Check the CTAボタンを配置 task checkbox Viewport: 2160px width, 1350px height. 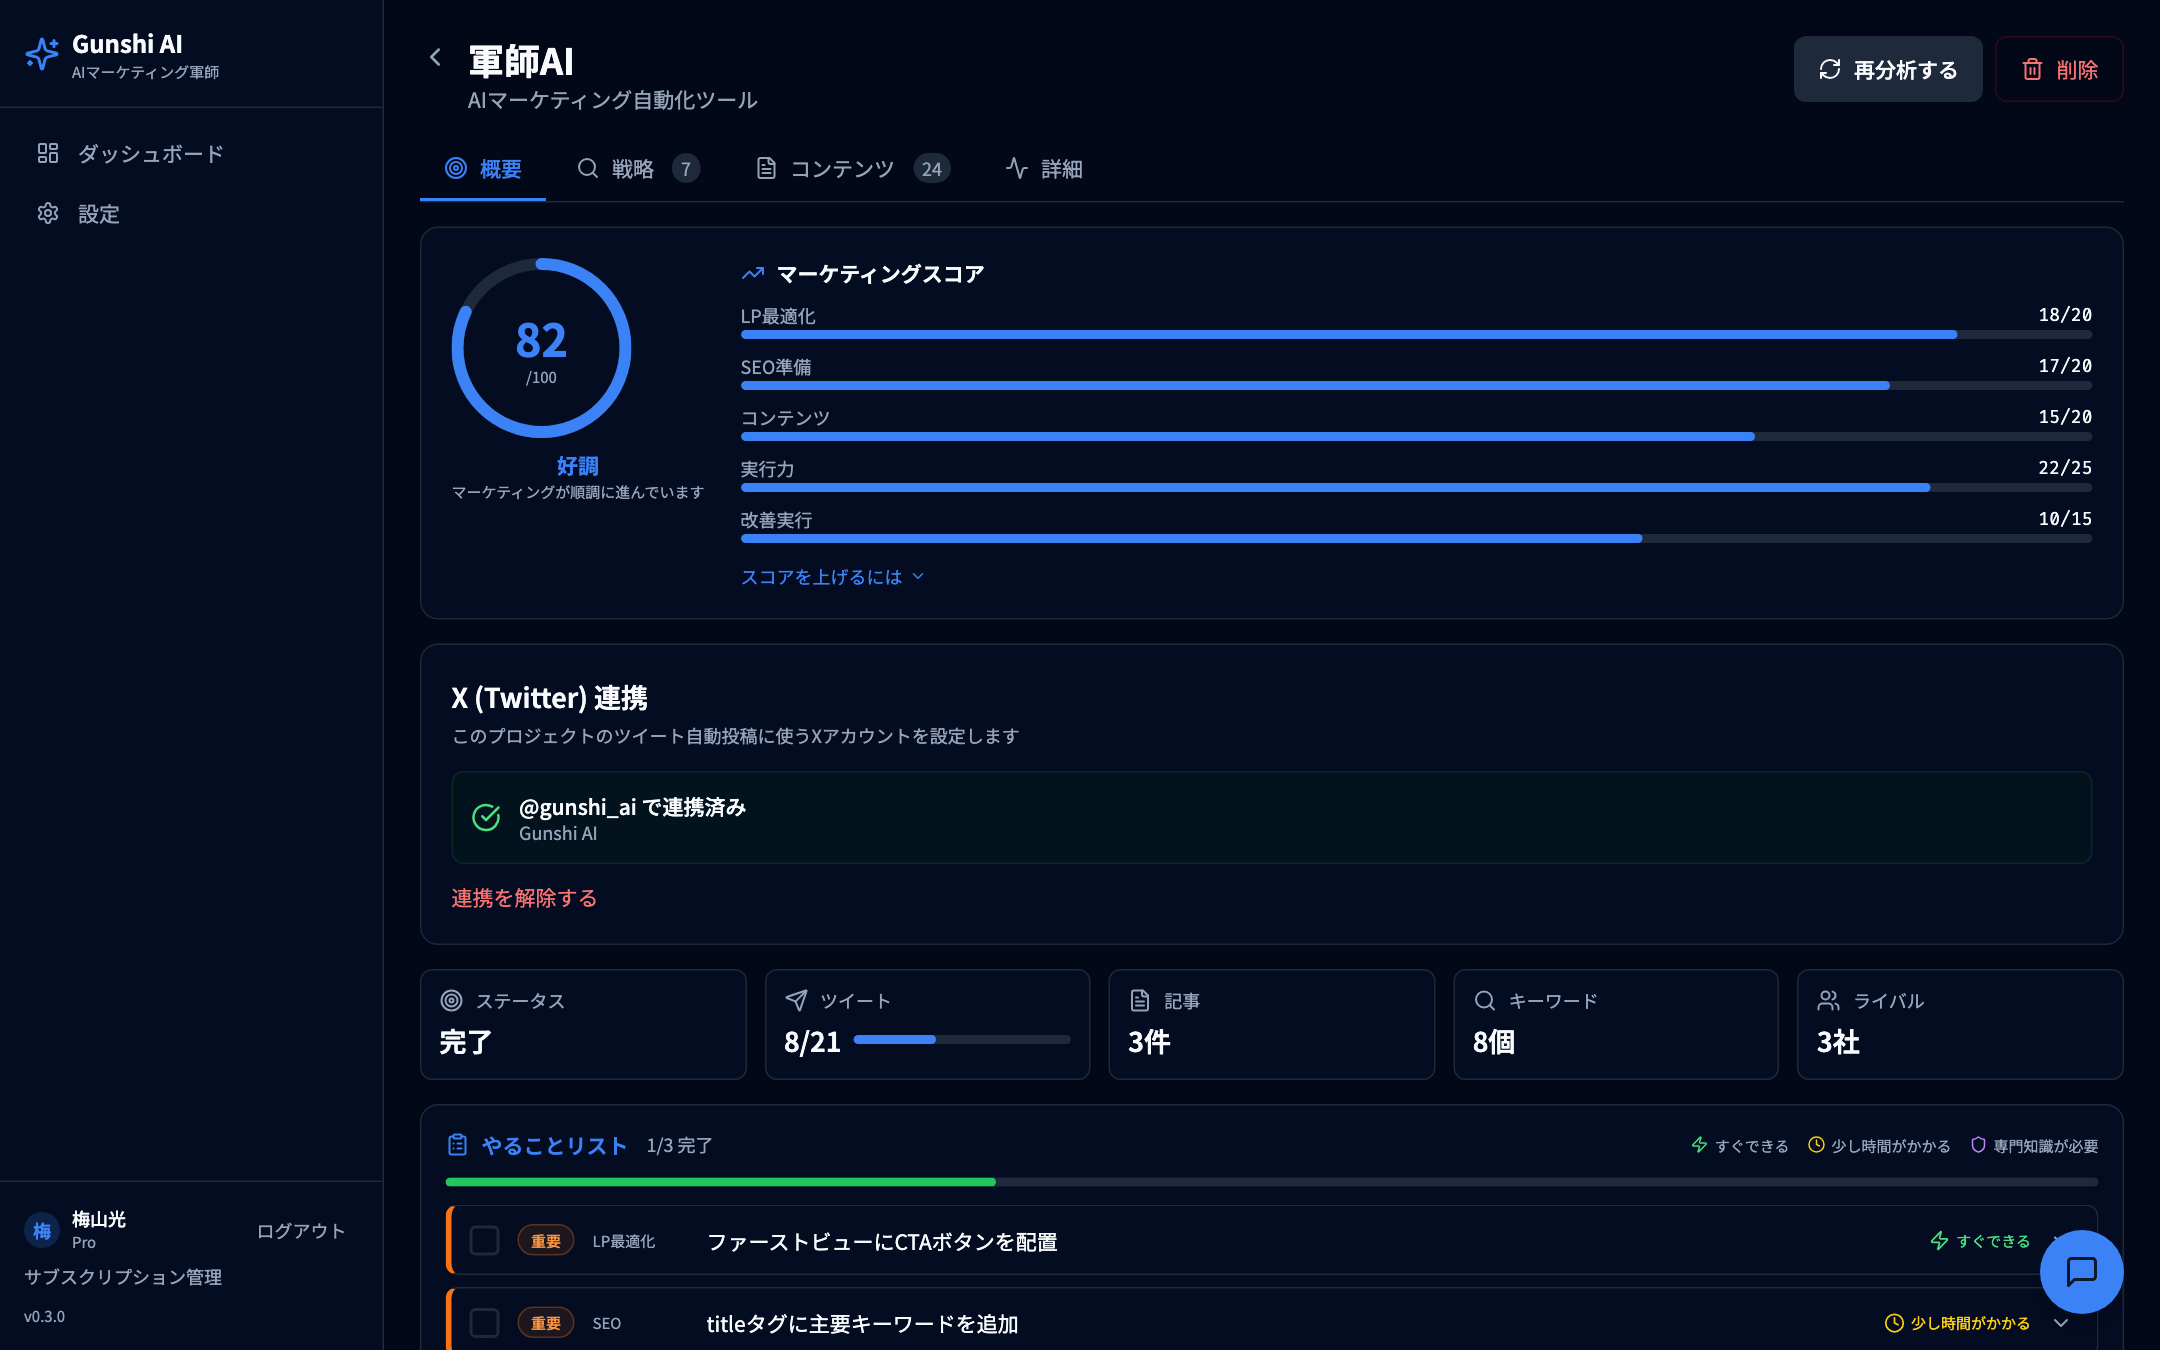tap(485, 1241)
